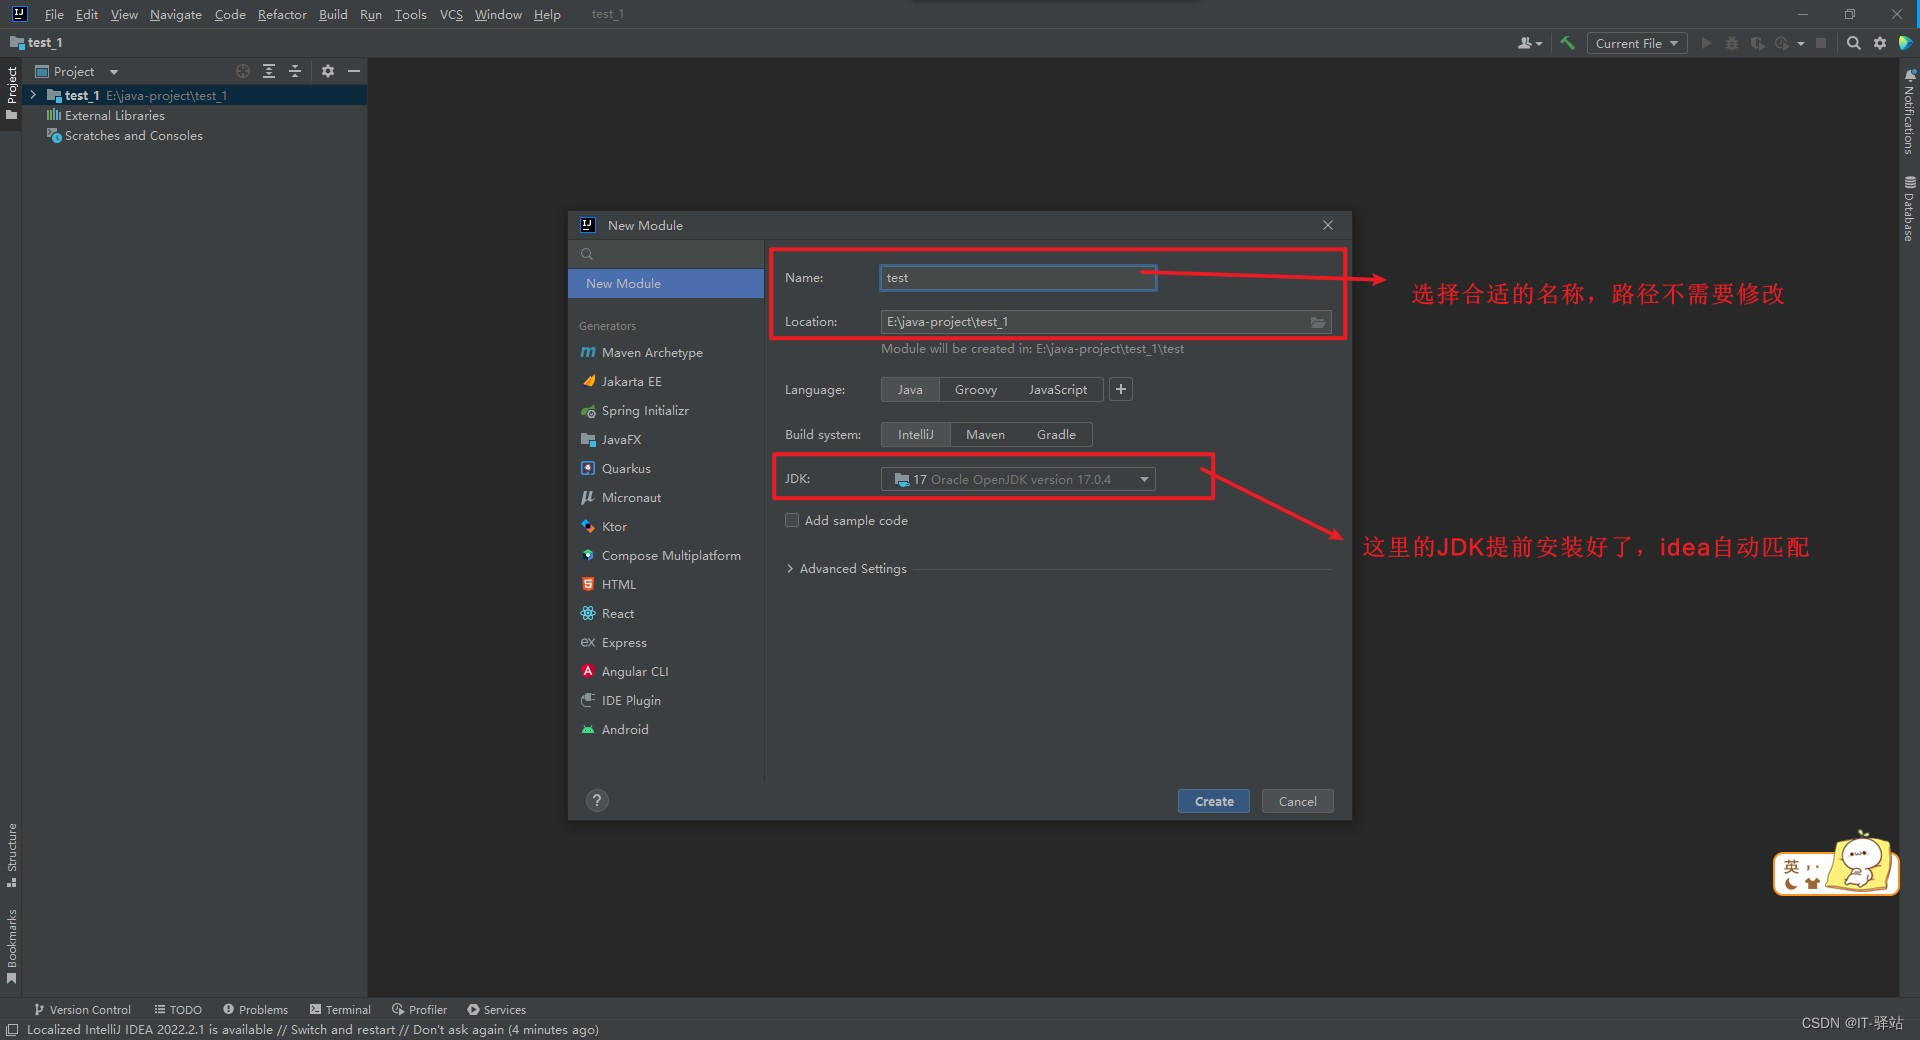Image resolution: width=1920 pixels, height=1040 pixels.
Task: Open the Tools menu
Action: pos(410,14)
